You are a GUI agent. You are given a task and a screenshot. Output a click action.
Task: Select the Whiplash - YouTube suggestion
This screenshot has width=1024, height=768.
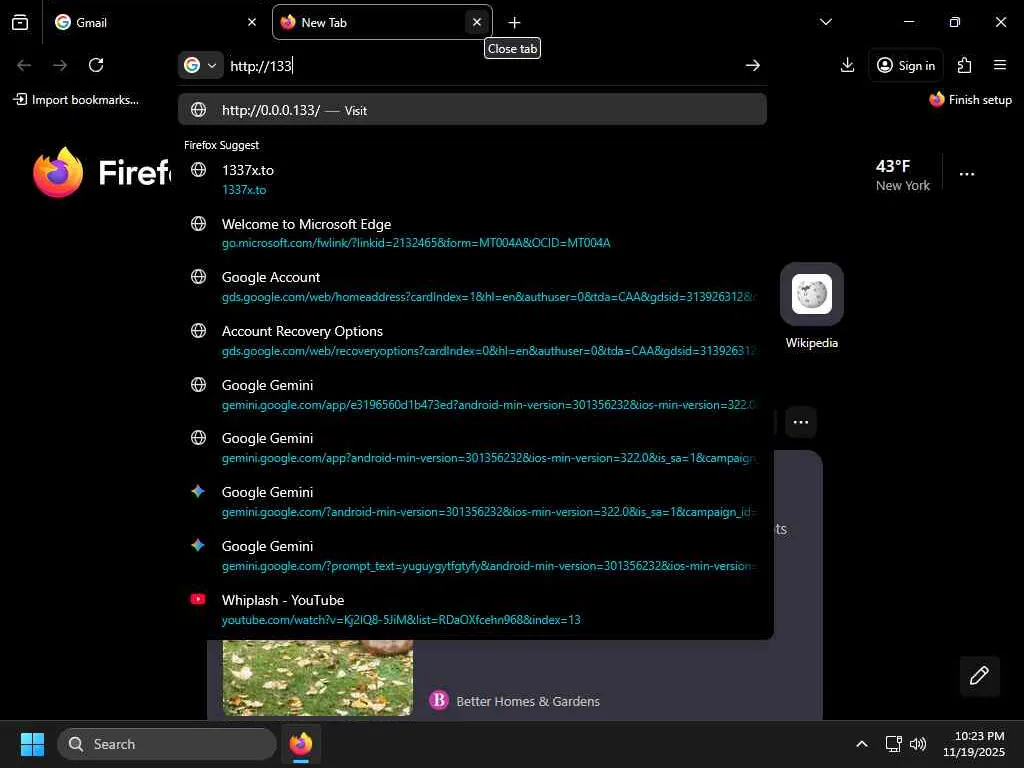pos(472,609)
